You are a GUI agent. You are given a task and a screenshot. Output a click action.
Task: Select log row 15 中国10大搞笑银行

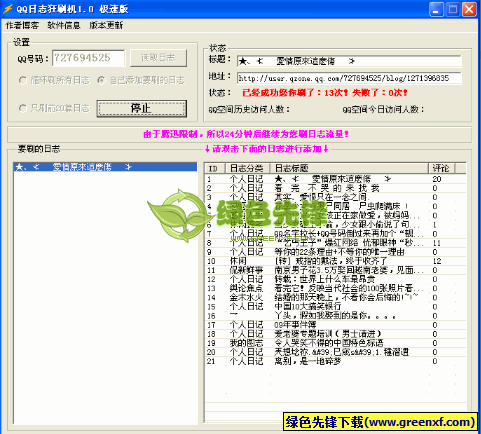(335, 307)
